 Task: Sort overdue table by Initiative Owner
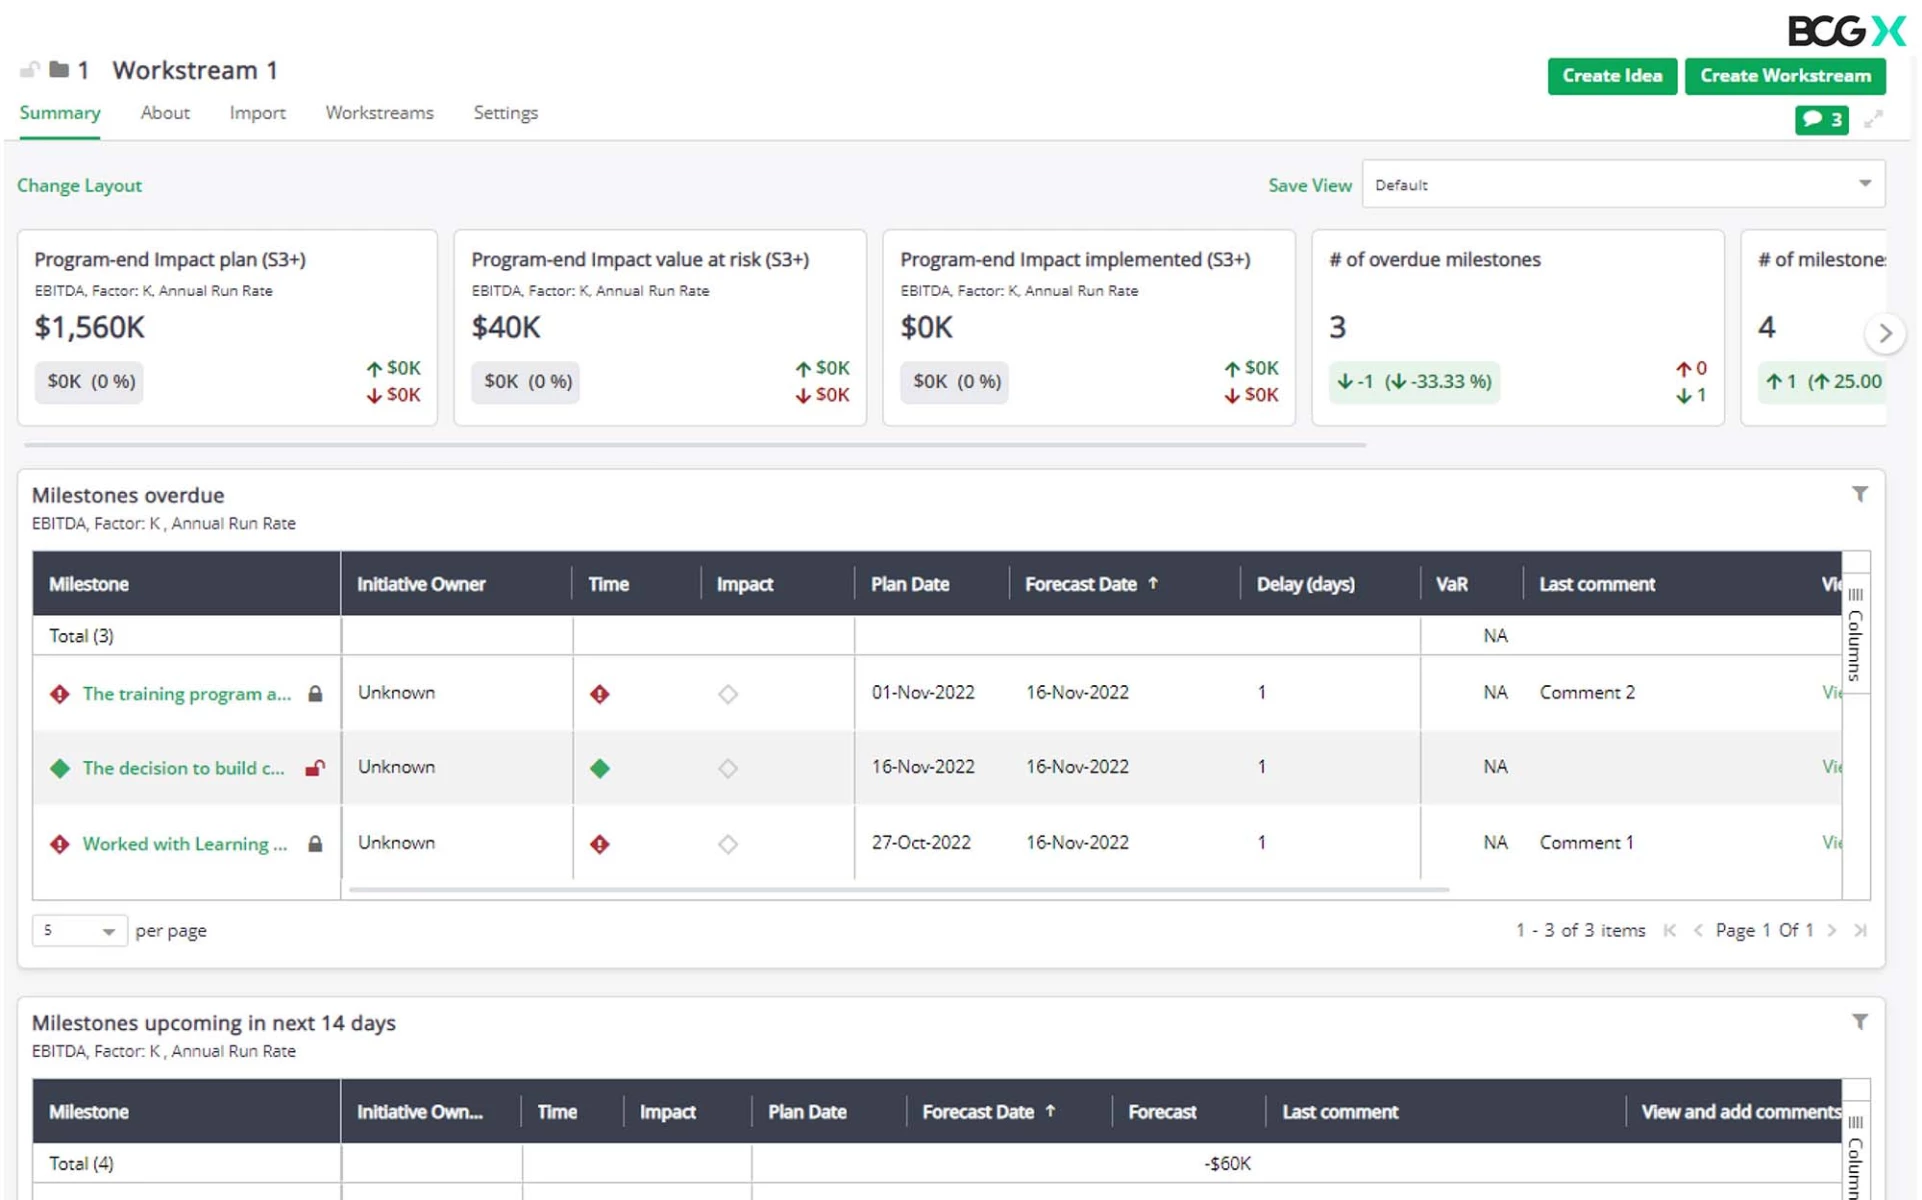tap(421, 584)
